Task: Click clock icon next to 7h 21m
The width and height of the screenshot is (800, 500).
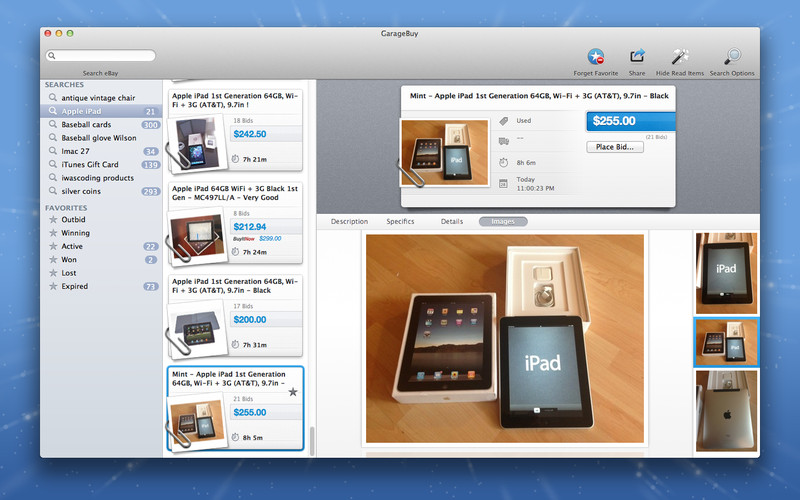Action: point(235,159)
